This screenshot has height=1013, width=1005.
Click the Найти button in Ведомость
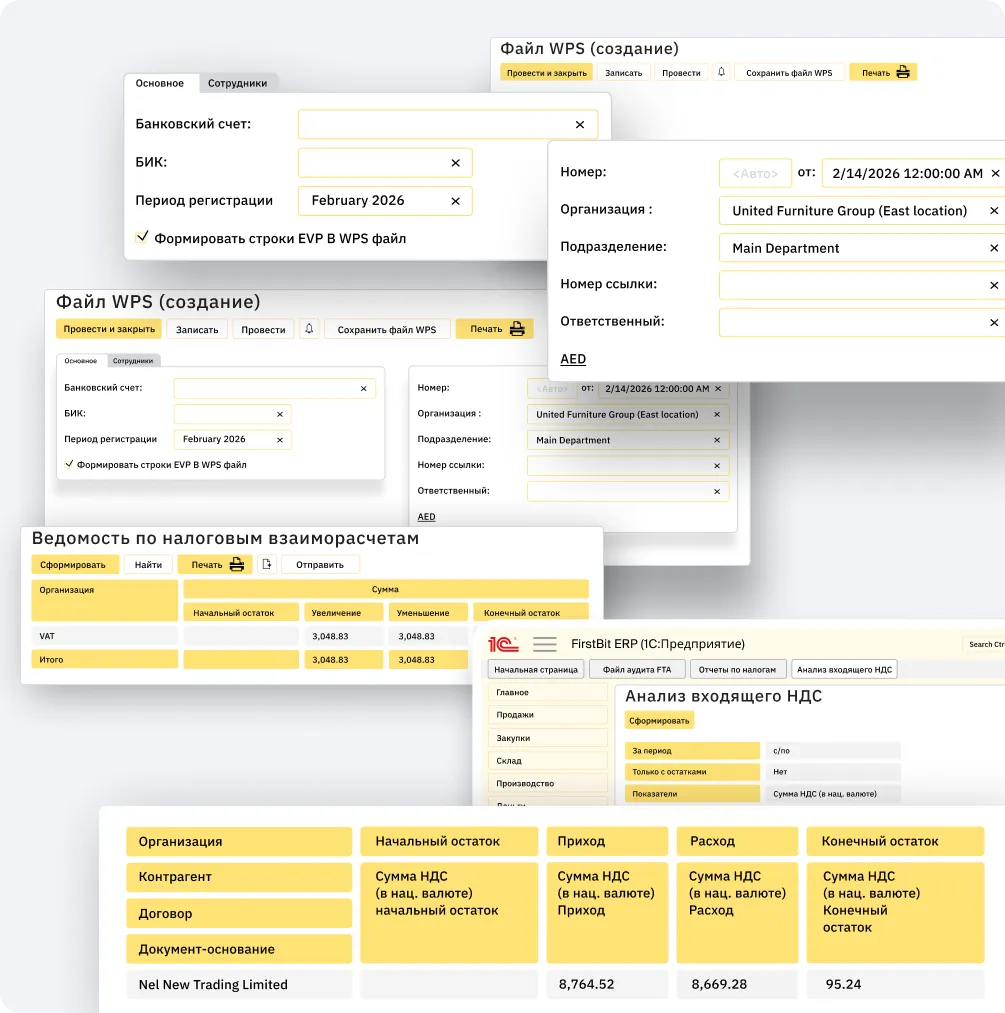[x=148, y=564]
